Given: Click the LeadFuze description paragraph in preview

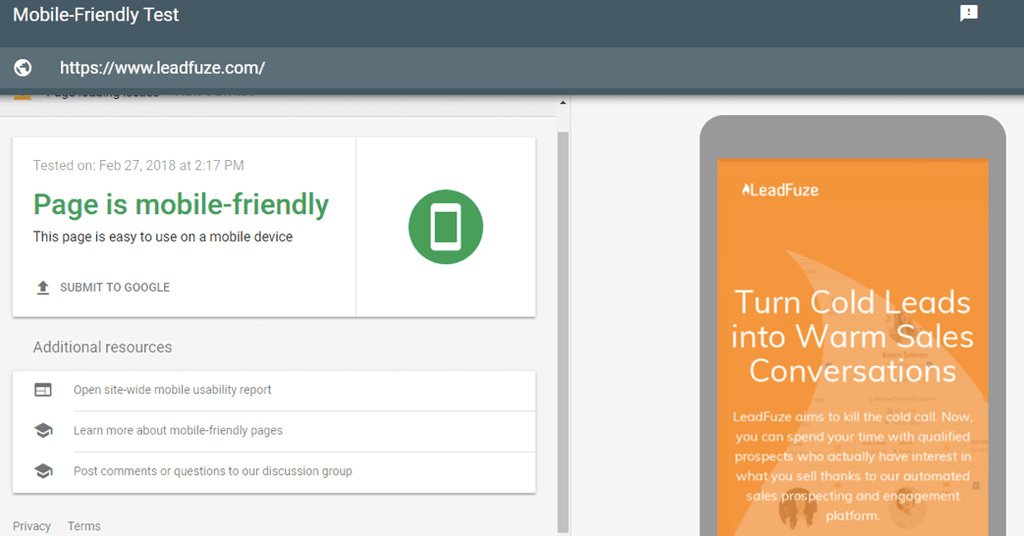Looking at the screenshot, I should tap(852, 466).
